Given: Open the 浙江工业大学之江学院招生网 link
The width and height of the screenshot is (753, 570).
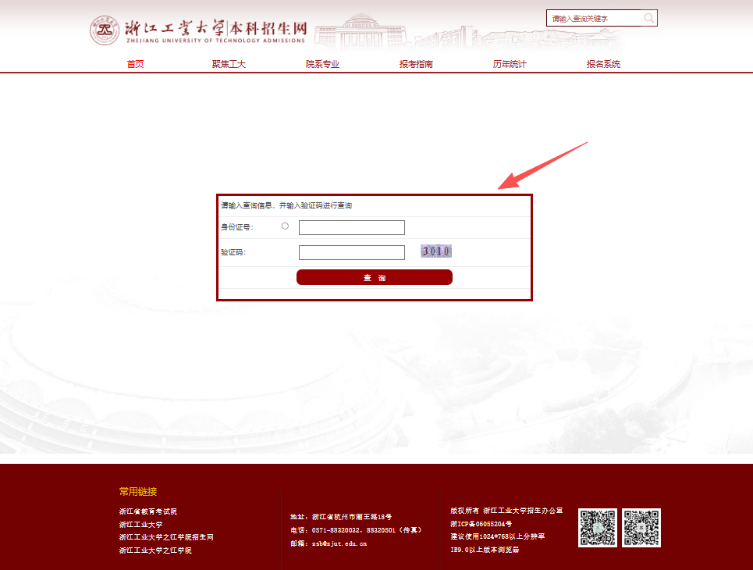Looking at the screenshot, I should (166, 537).
